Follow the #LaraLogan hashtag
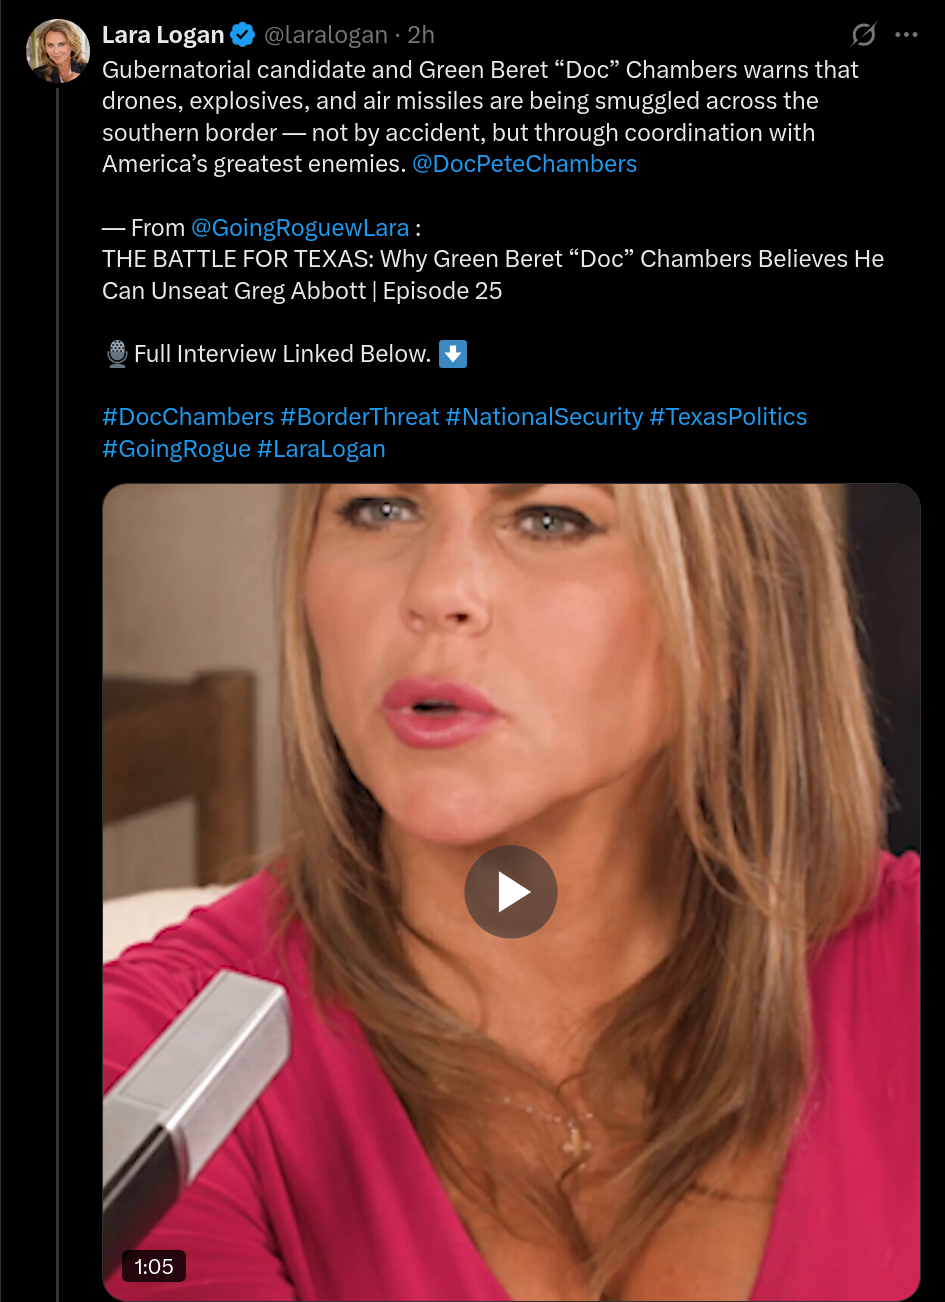The height and width of the screenshot is (1302, 945). point(321,449)
